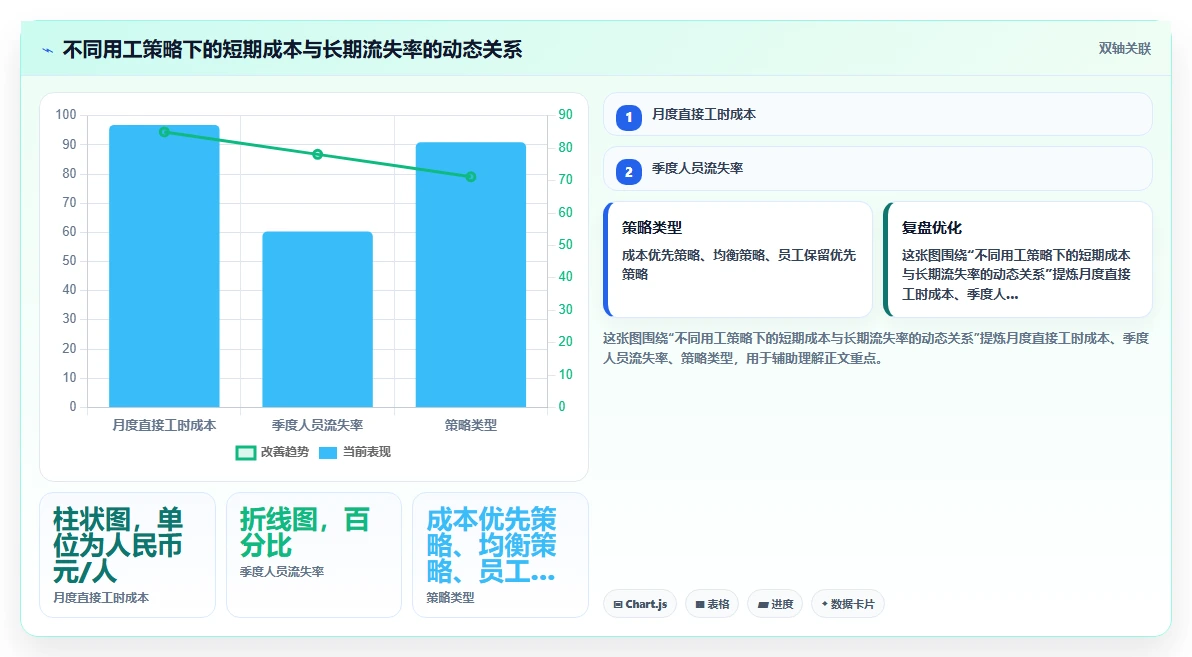The width and height of the screenshot is (1192, 657).
Task: Click the middle green trend line point
Action: click(318, 154)
